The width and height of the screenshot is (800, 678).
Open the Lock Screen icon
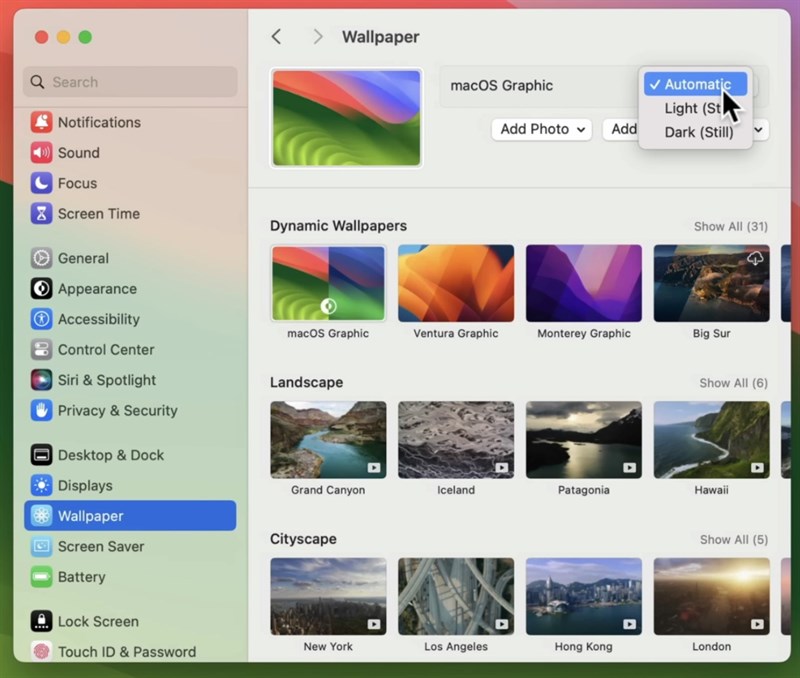pyautogui.click(x=41, y=621)
